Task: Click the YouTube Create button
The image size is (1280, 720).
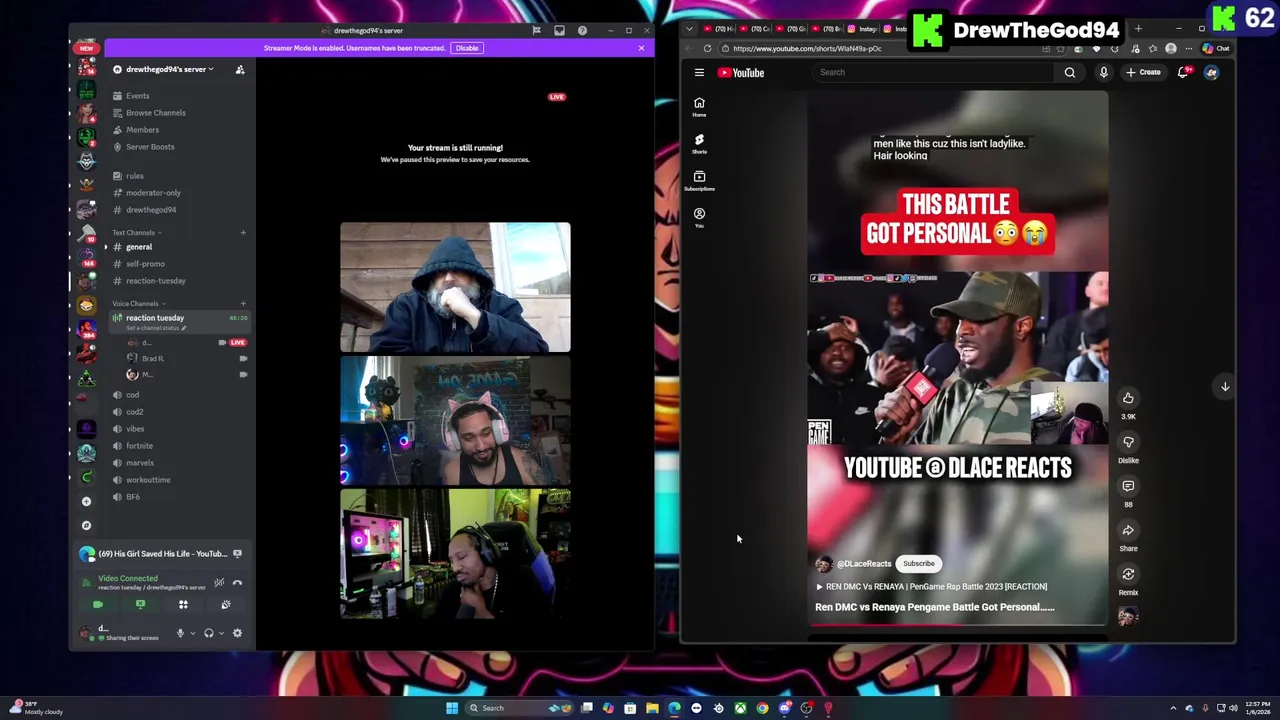Action: click(x=1143, y=72)
